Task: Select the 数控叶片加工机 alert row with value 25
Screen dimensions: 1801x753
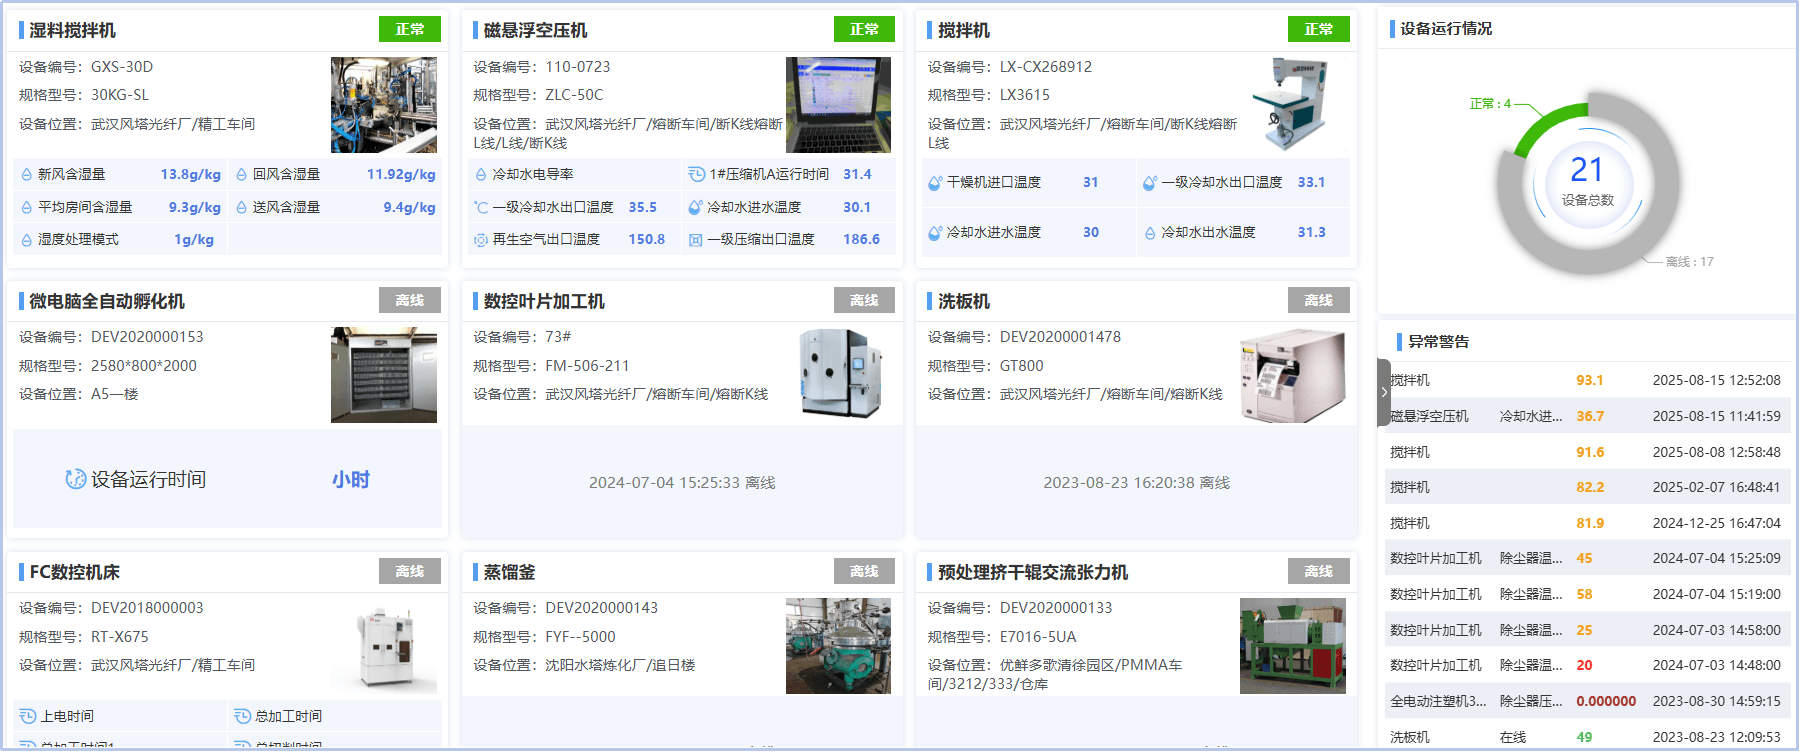Action: [x=1587, y=630]
